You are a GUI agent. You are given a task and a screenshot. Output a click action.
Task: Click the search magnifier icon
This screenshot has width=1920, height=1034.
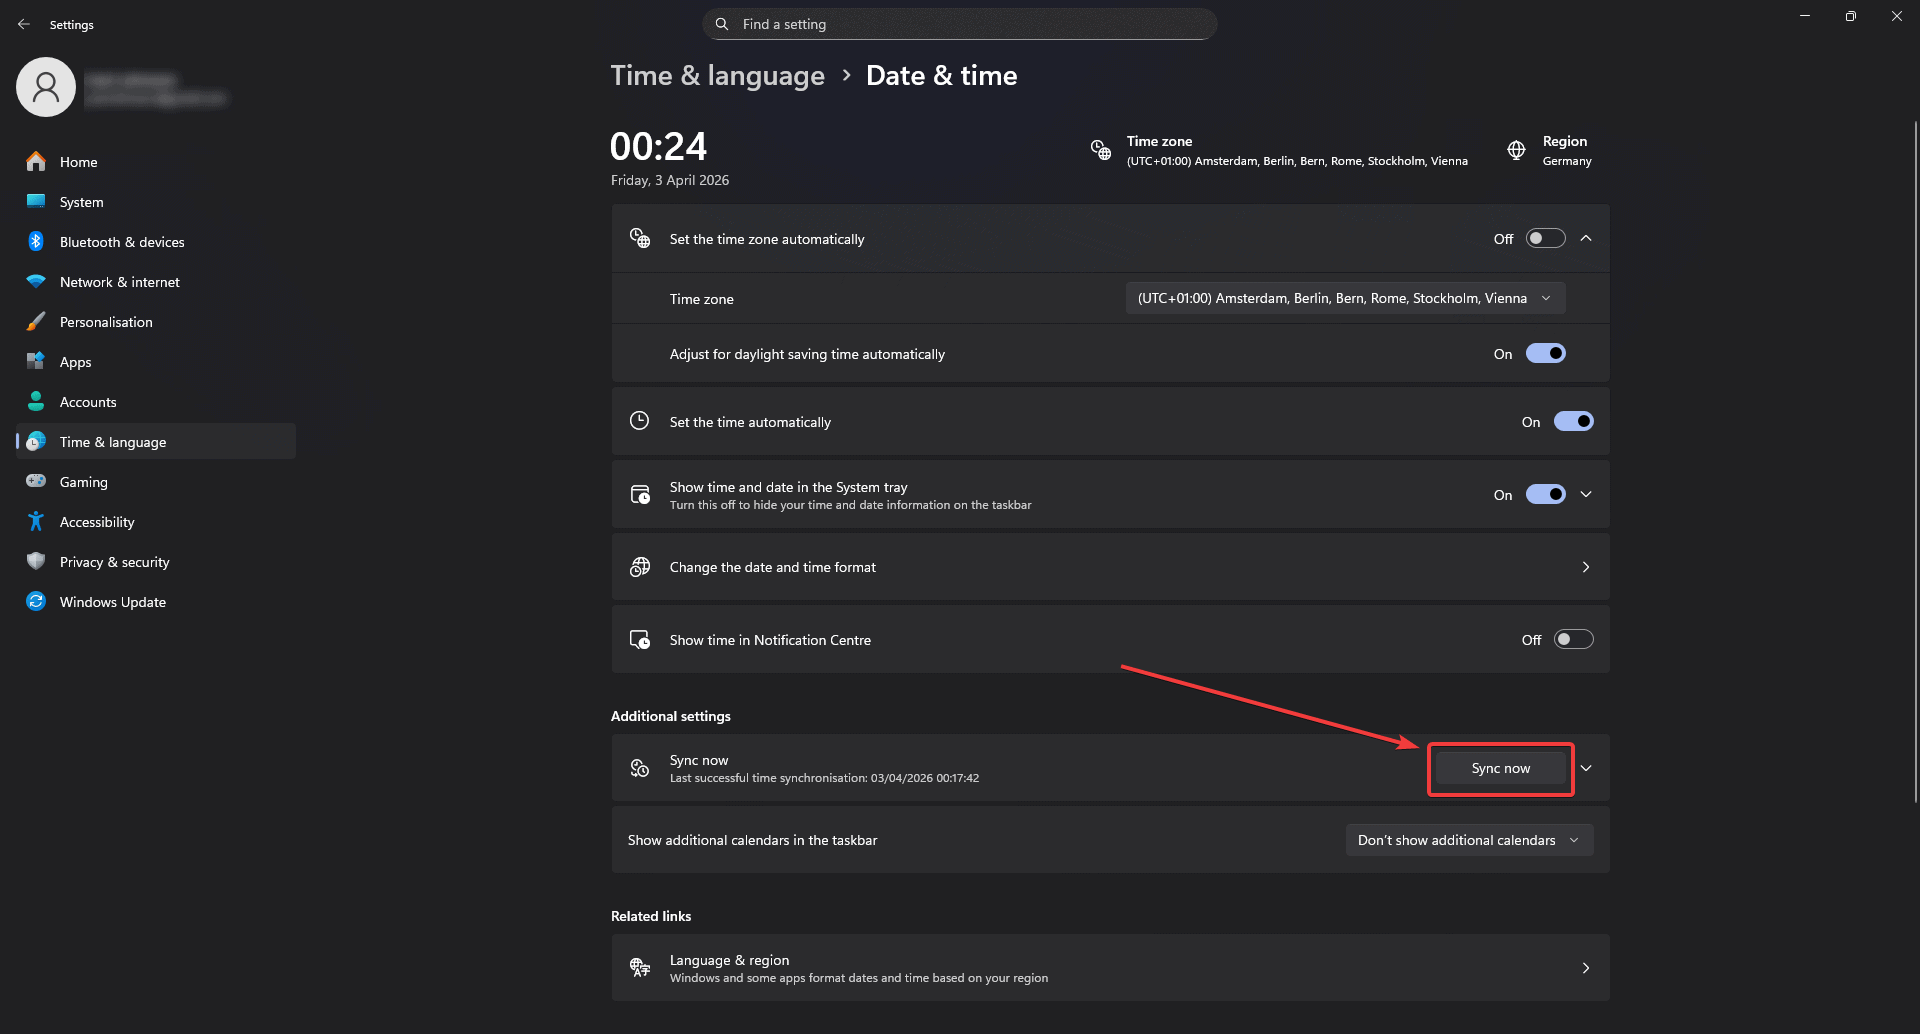click(x=722, y=24)
